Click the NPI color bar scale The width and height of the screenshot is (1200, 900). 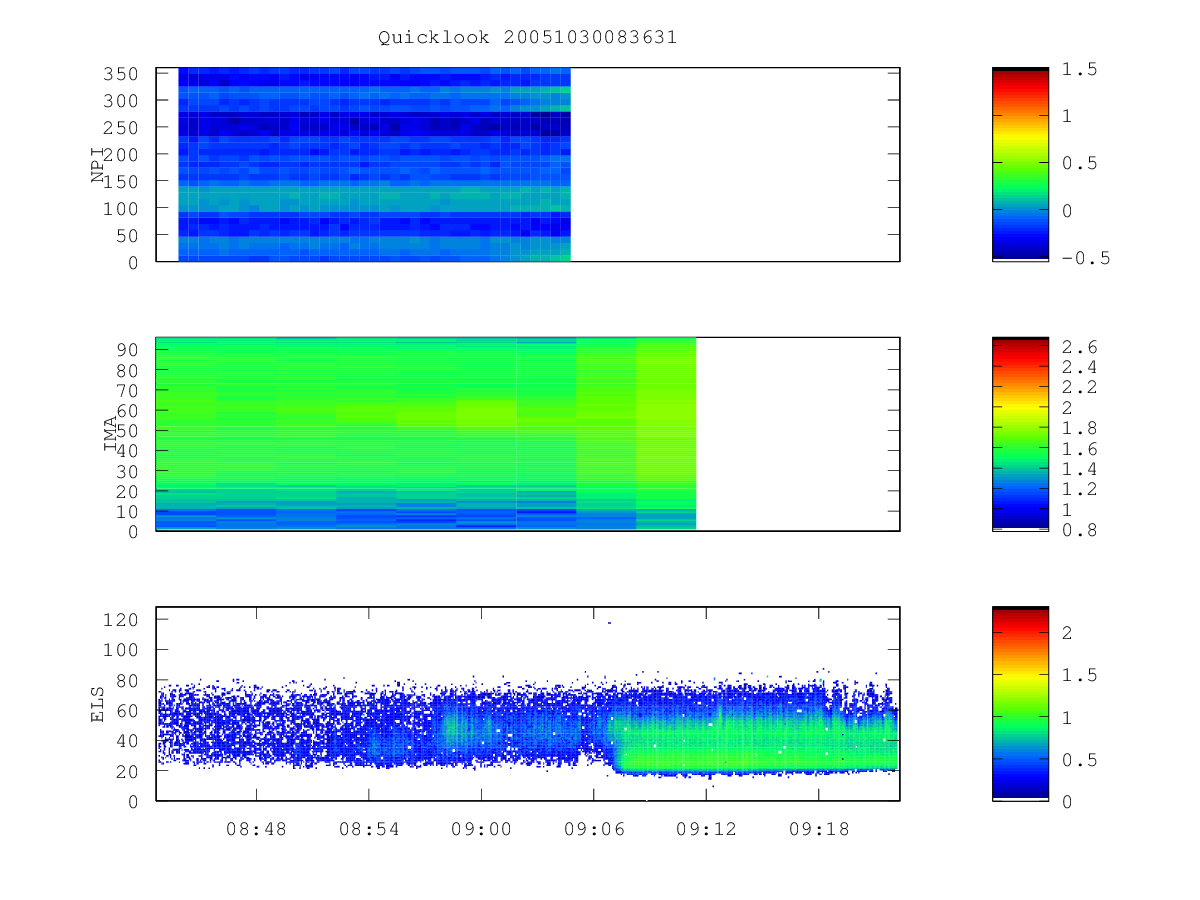1020,165
